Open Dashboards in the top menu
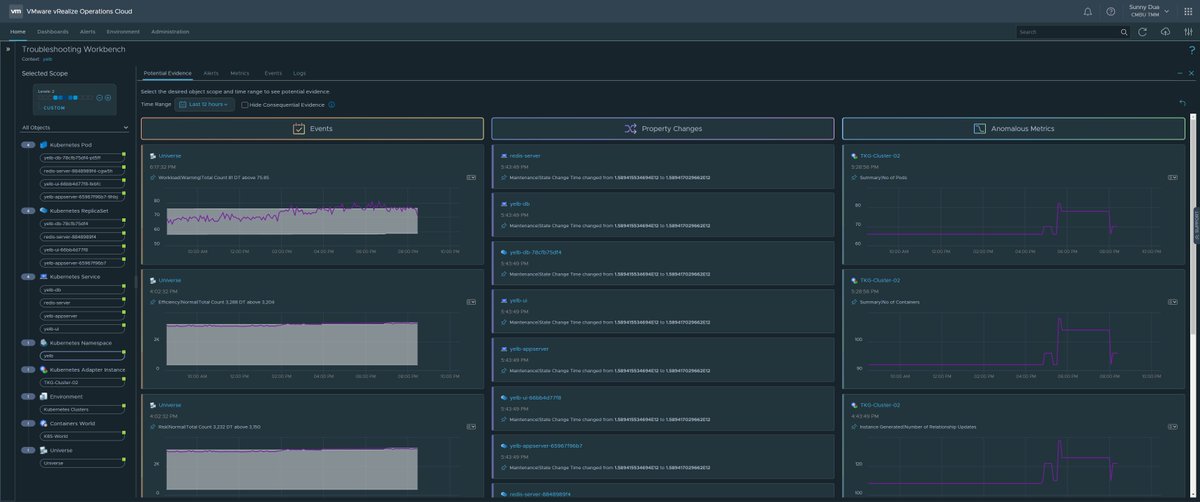The image size is (1200, 502). (x=53, y=32)
